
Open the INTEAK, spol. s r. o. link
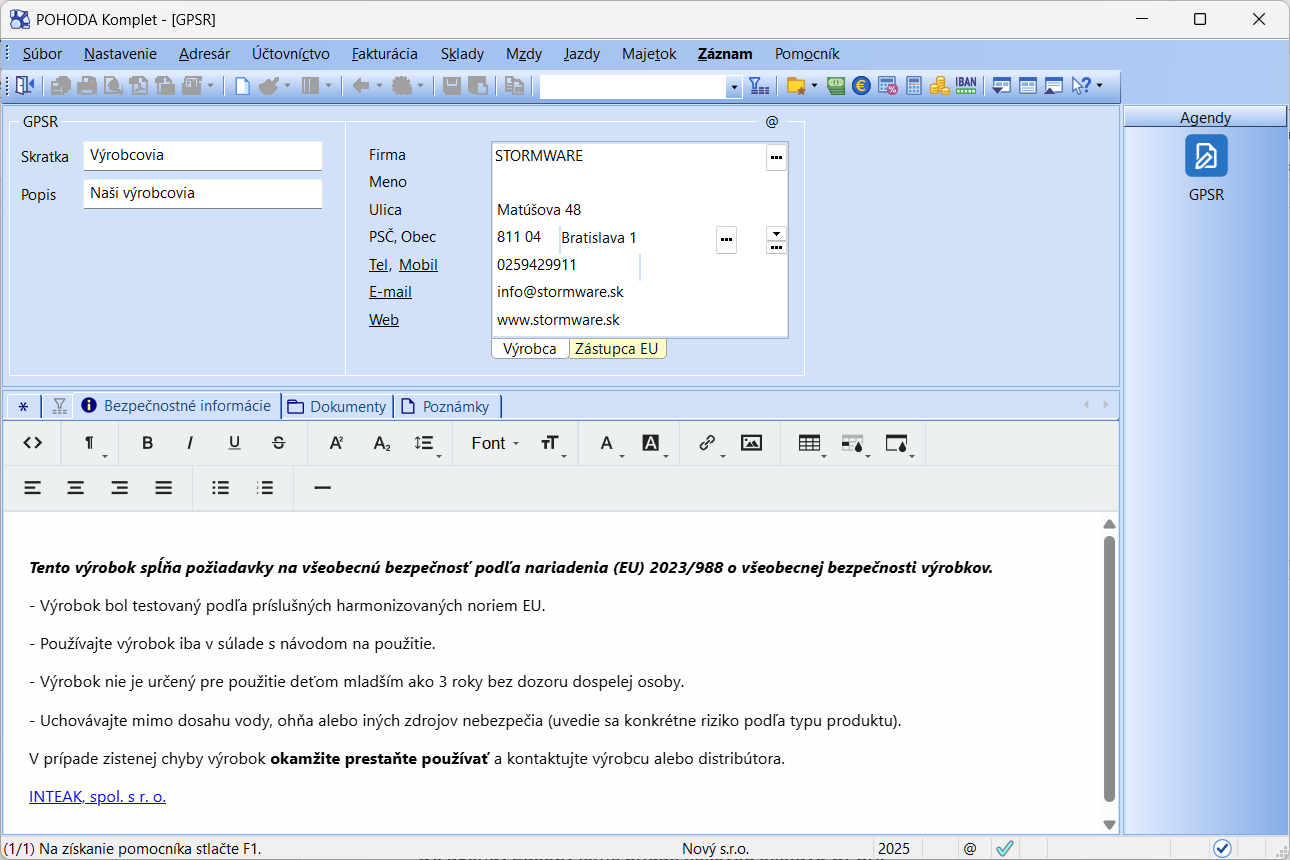pyautogui.click(x=98, y=797)
